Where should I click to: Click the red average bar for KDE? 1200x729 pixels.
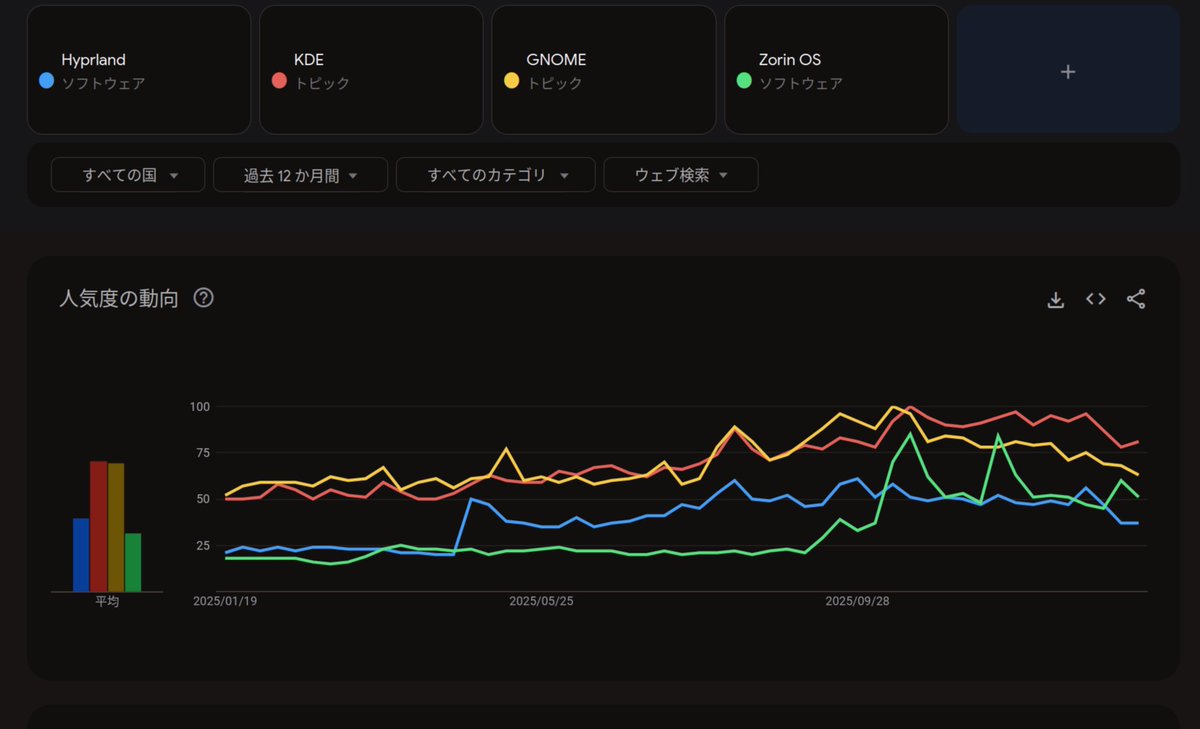tap(98, 527)
